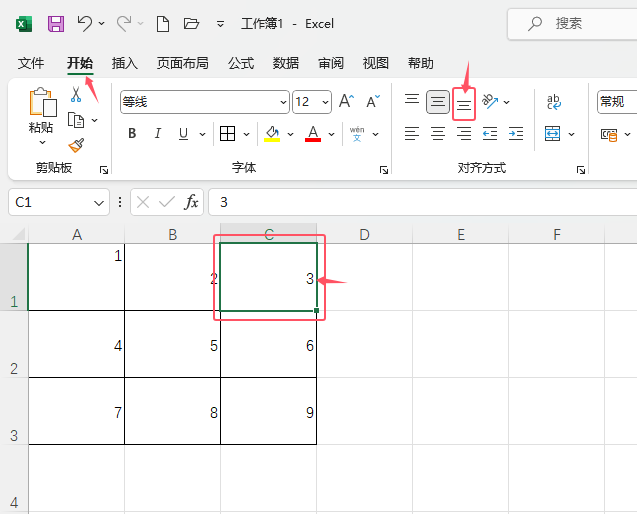This screenshot has height=514, width=637.
Task: Toggle top vertical alignment
Action: point(412,100)
